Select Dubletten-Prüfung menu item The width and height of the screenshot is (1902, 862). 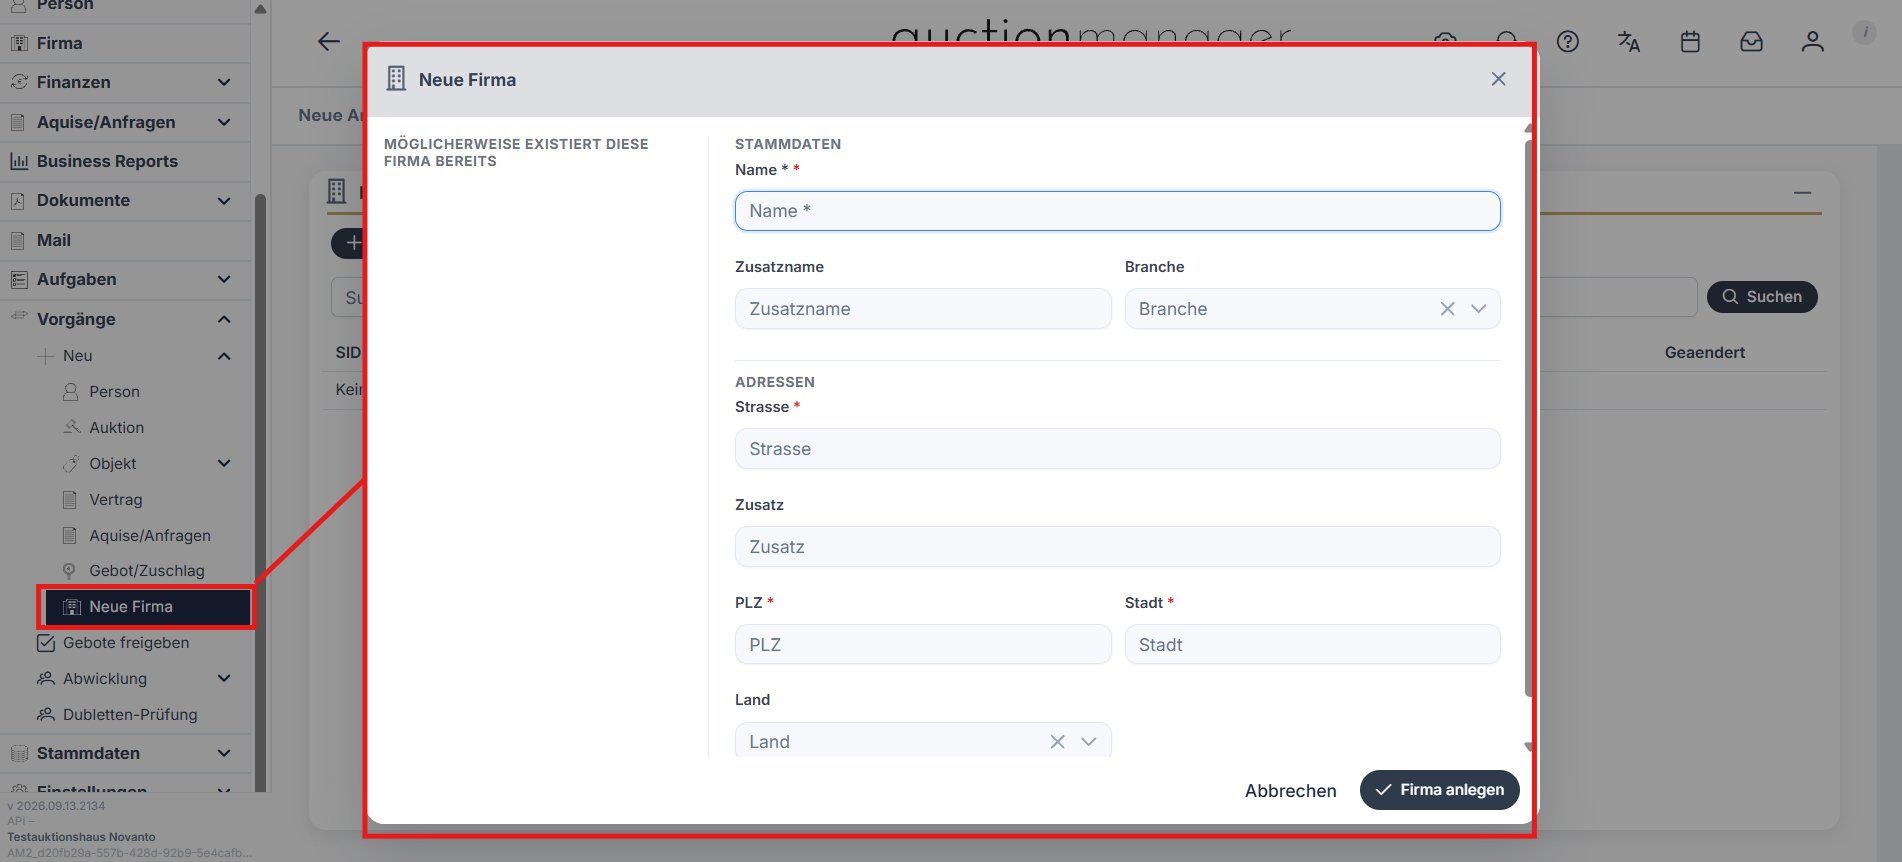(130, 714)
